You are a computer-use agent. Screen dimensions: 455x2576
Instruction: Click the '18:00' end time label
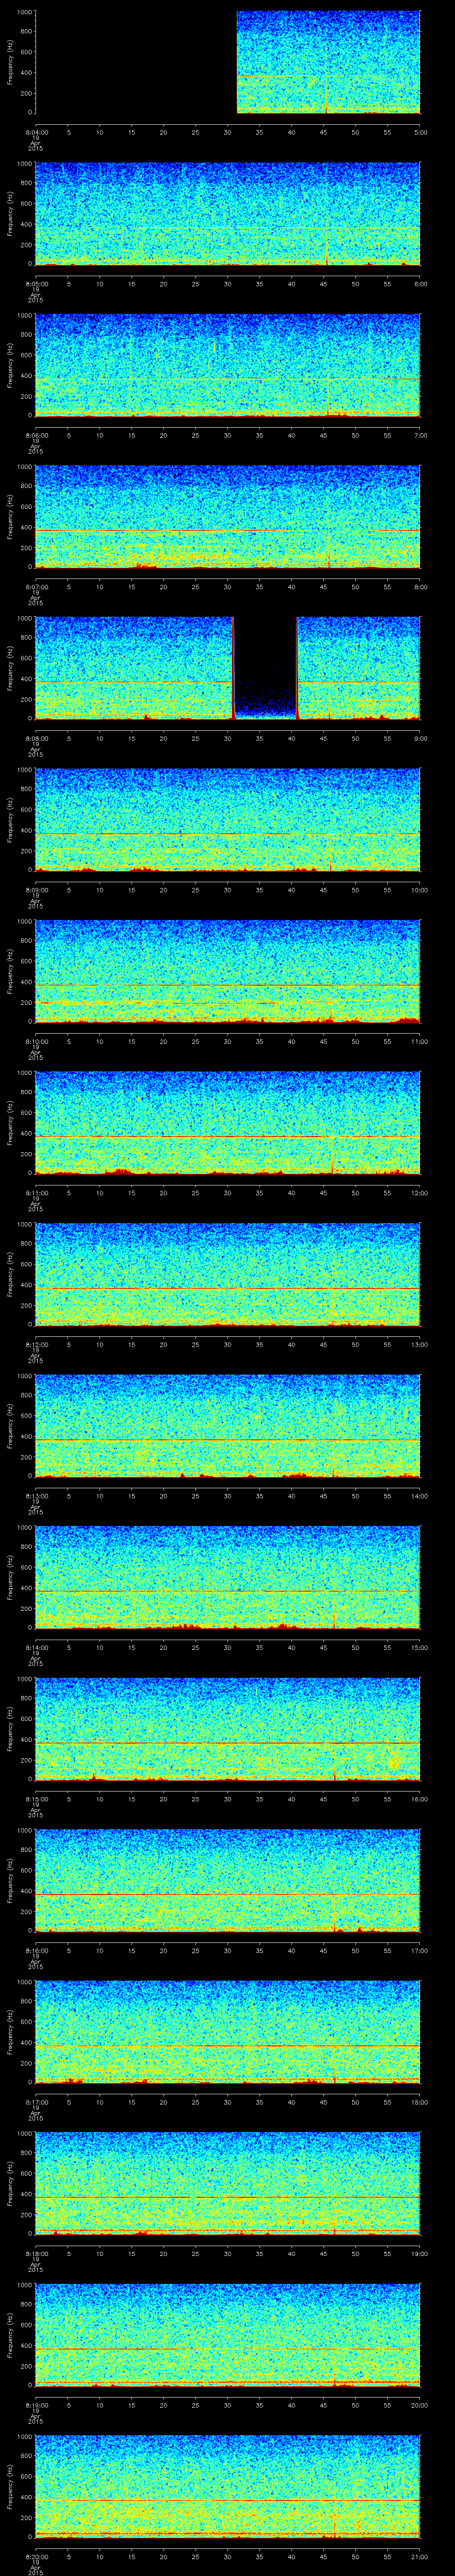(x=419, y=2102)
